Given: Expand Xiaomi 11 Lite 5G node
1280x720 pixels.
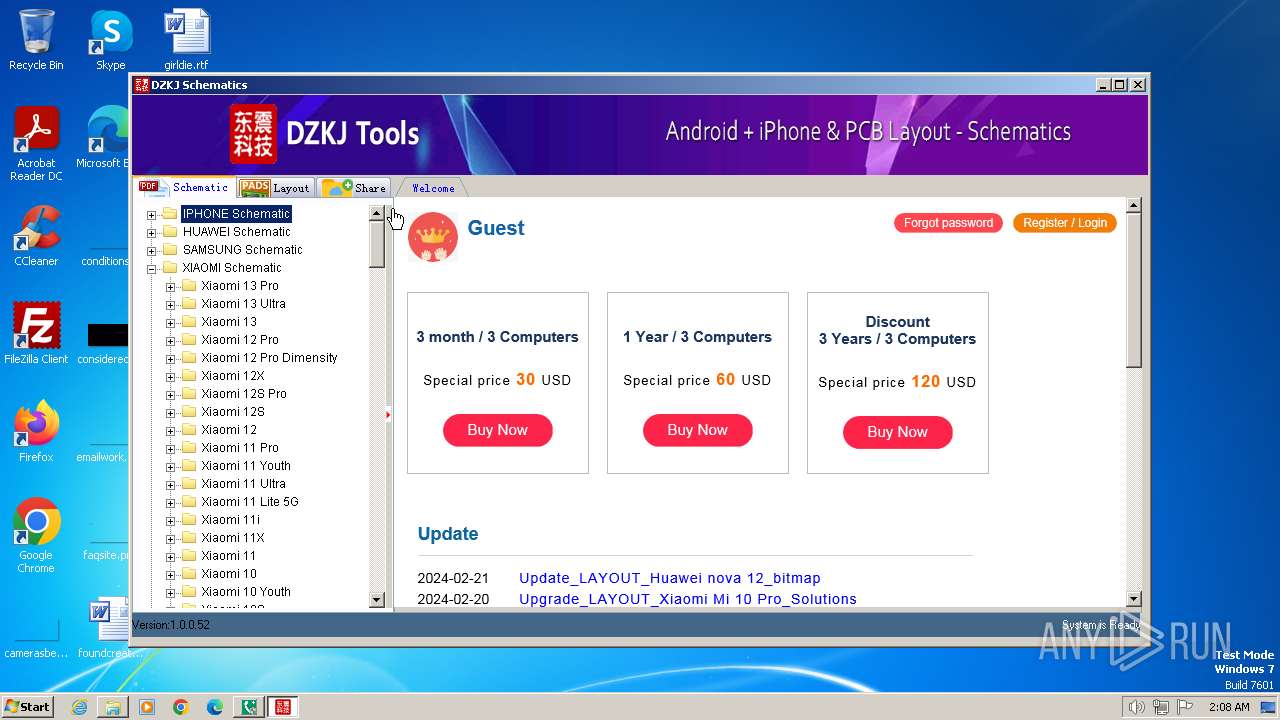Looking at the screenshot, I should (170, 502).
